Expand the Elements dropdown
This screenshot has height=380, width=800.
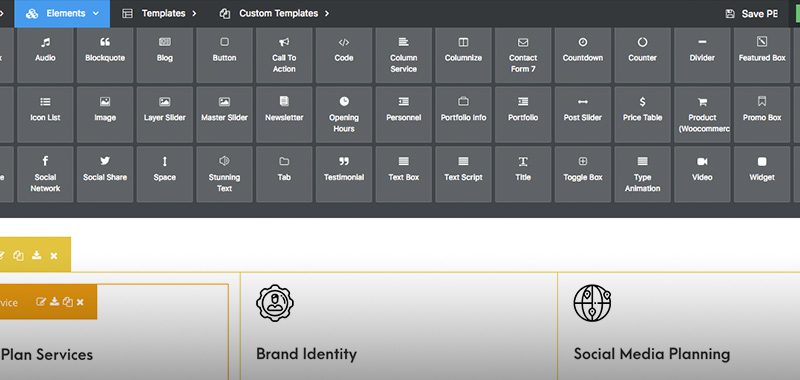click(x=62, y=14)
